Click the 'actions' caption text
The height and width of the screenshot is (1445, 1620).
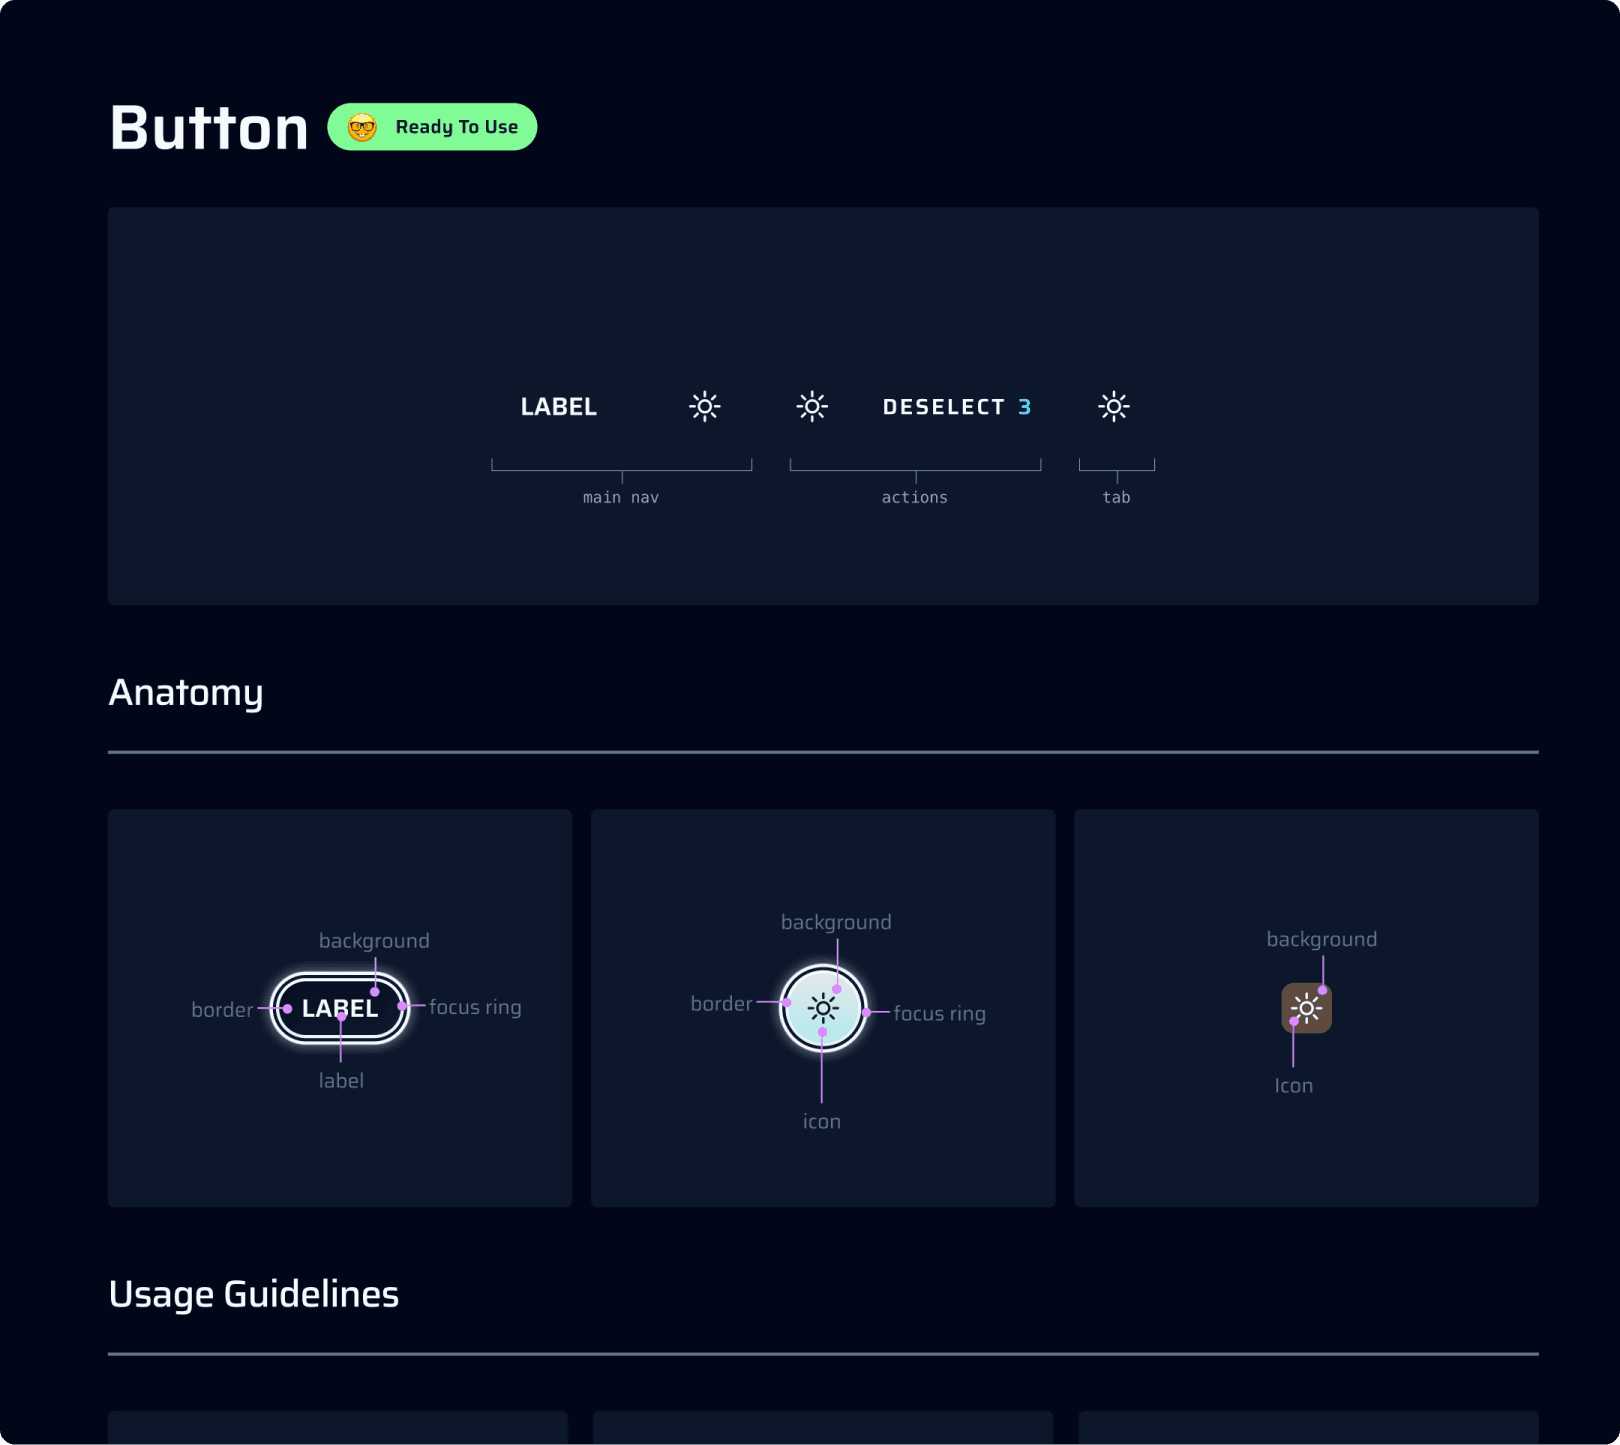[915, 497]
